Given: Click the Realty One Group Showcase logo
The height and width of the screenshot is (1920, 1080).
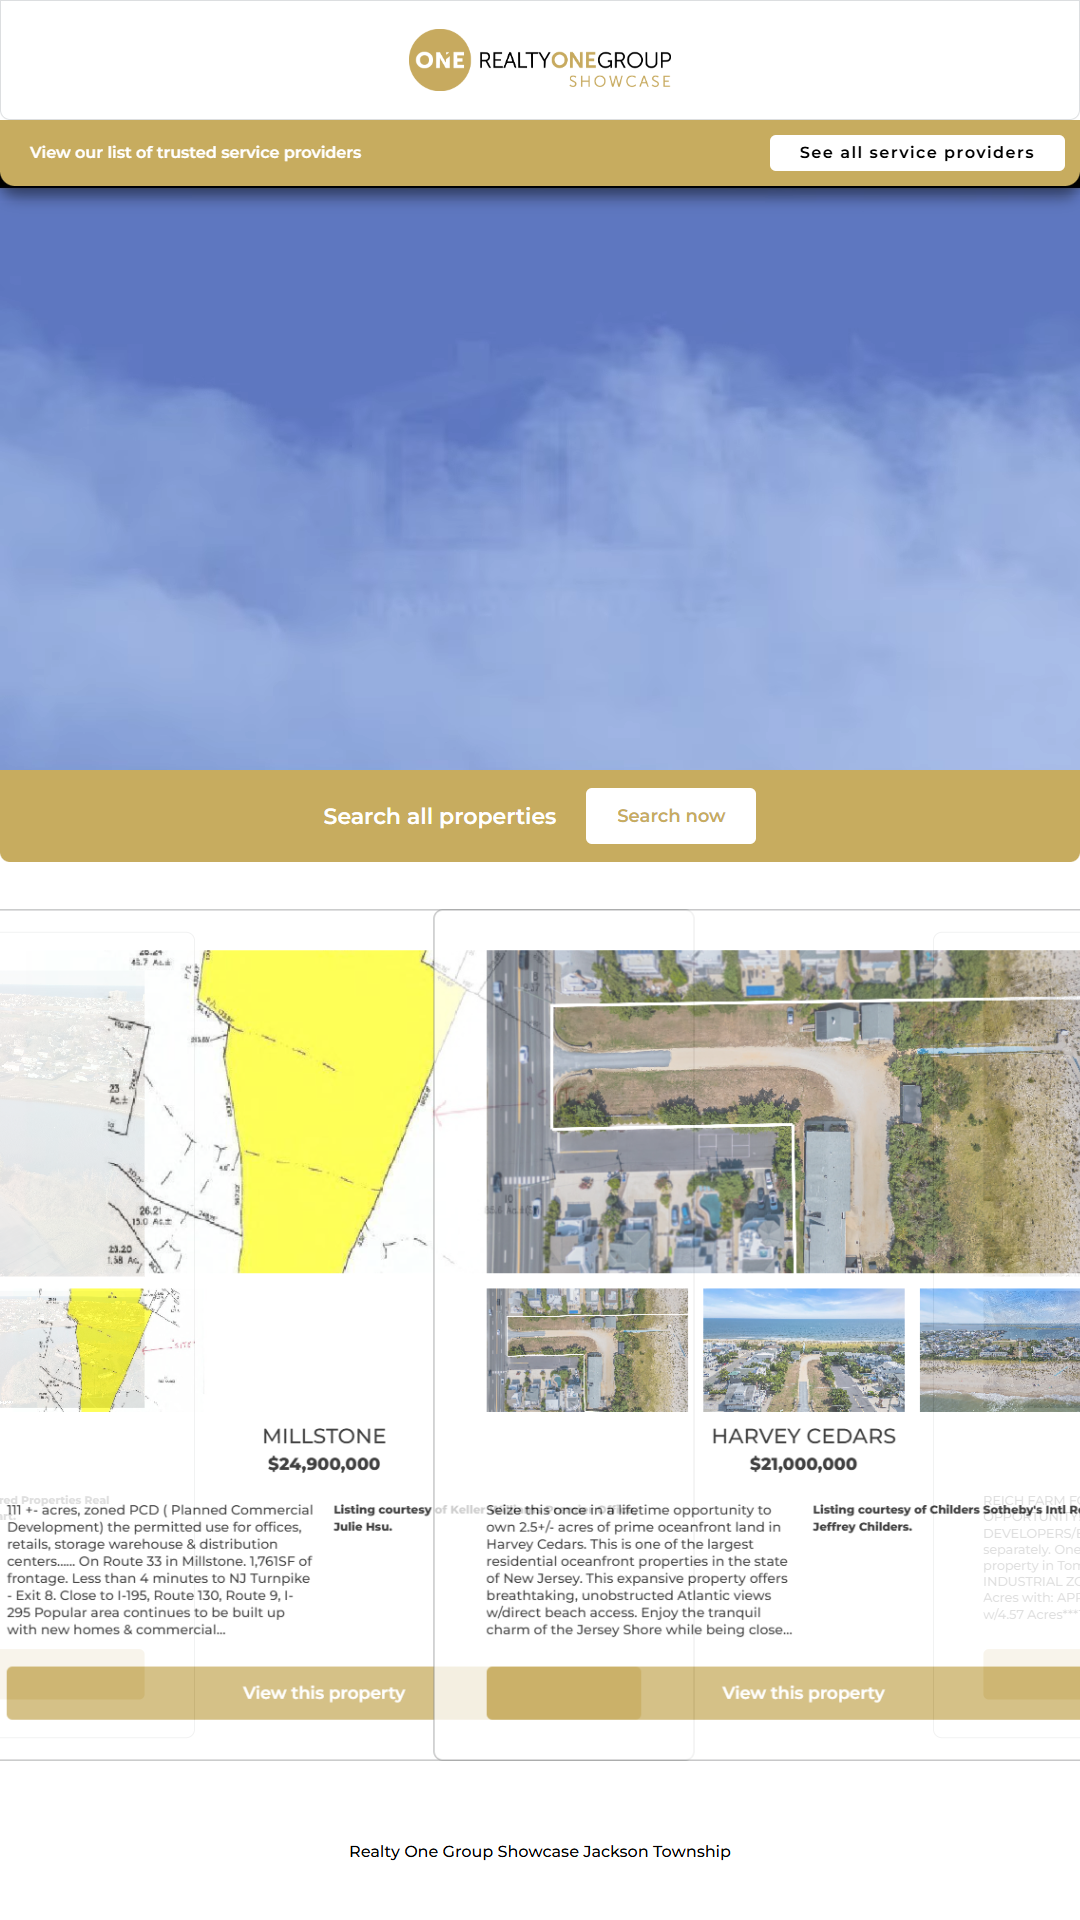Looking at the screenshot, I should 540,61.
